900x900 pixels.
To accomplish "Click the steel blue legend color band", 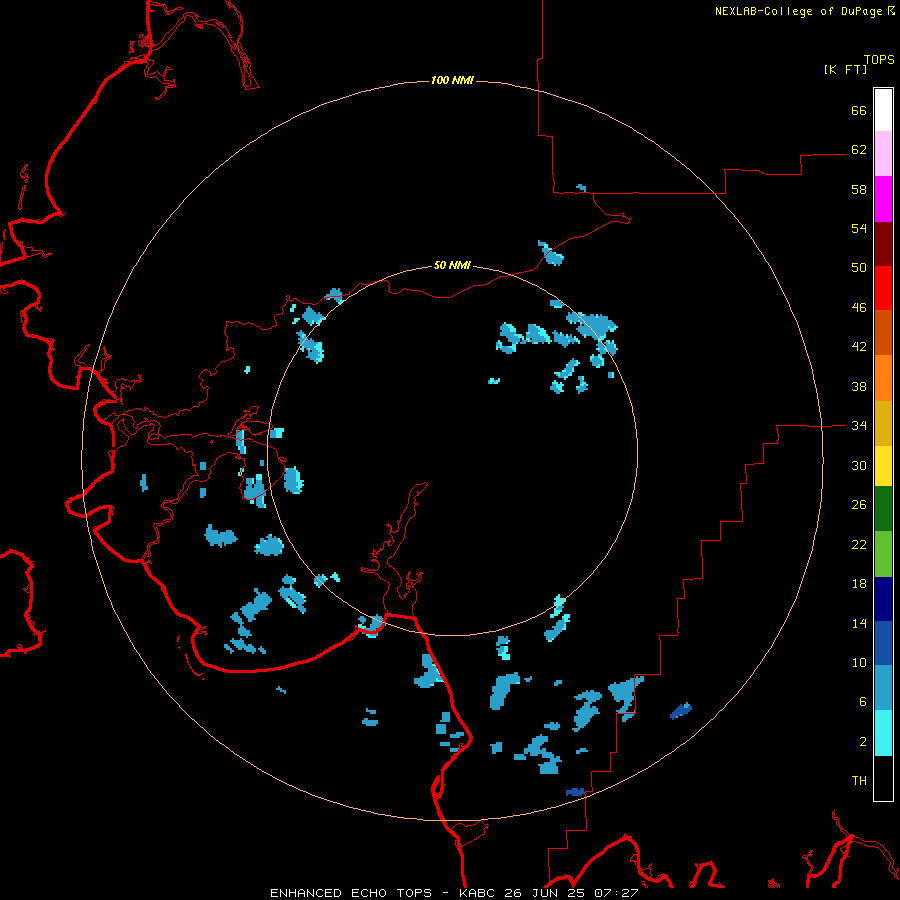I will (883, 688).
